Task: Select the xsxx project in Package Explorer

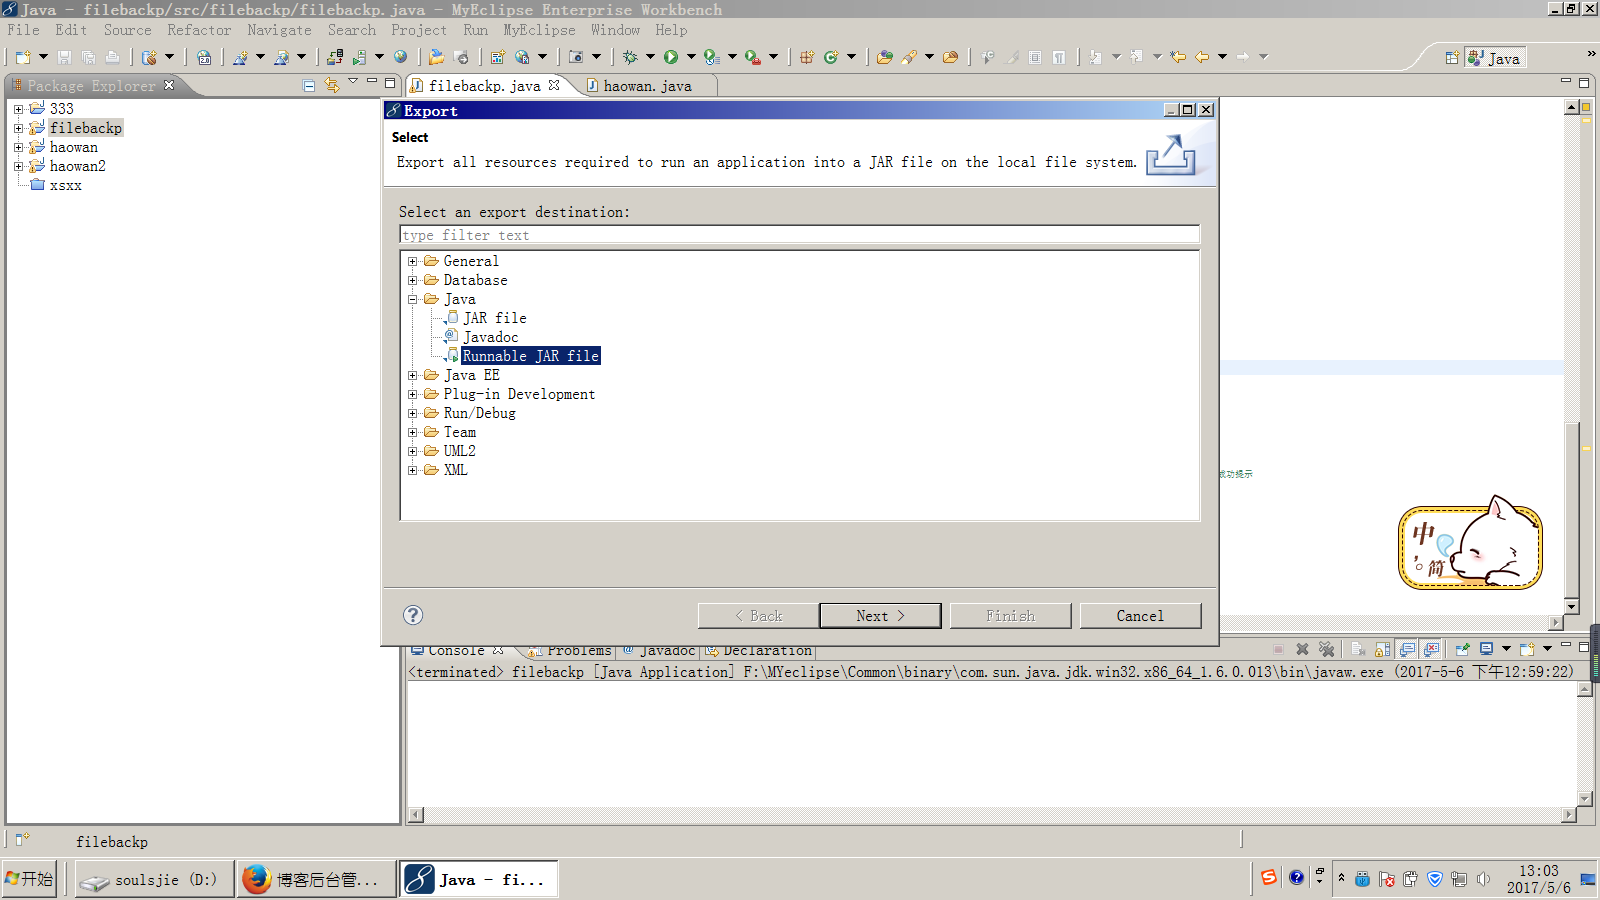Action: (x=66, y=185)
